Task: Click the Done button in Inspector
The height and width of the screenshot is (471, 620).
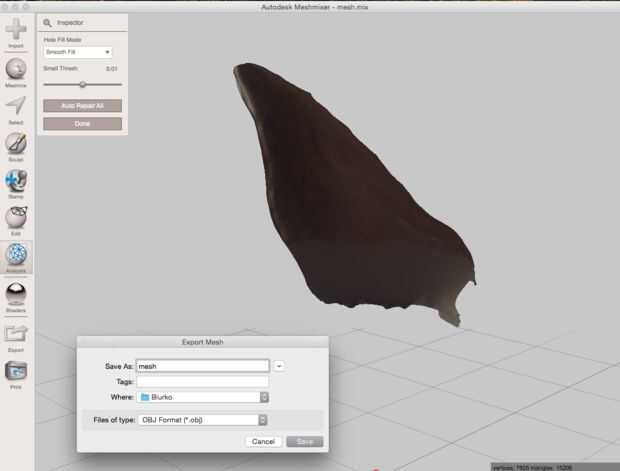Action: coord(82,124)
